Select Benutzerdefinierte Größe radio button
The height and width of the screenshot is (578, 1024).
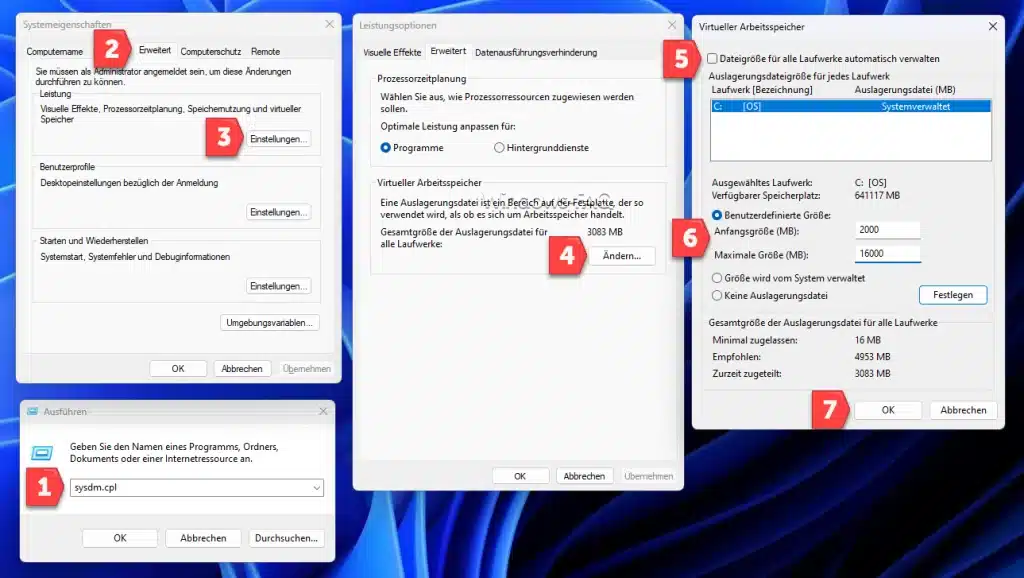coord(717,215)
